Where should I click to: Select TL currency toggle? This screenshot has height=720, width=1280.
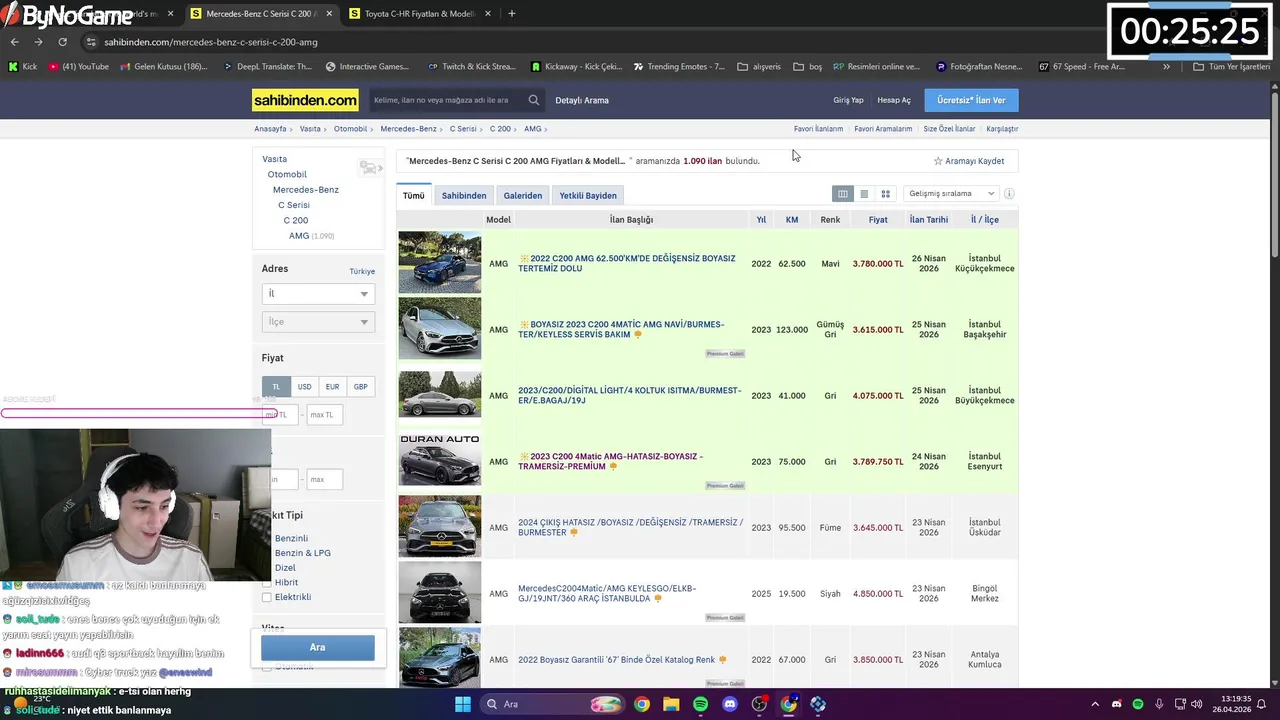point(276,387)
